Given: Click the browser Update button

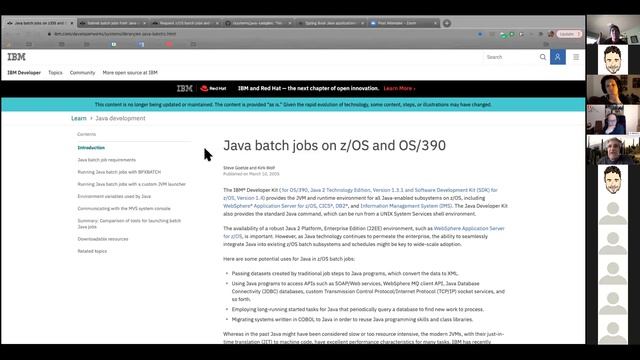Looking at the screenshot, I should coord(569,34).
